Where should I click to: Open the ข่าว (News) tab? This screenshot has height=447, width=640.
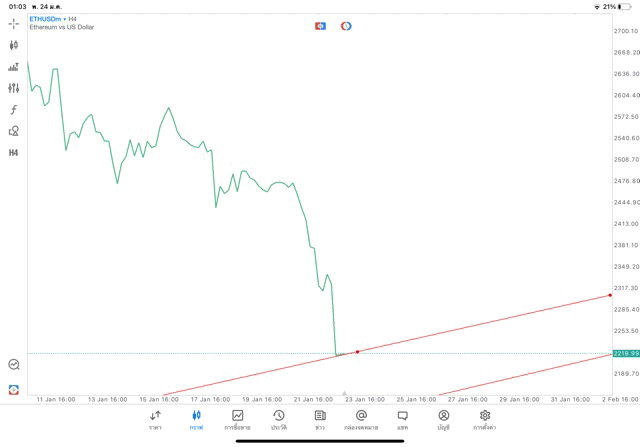[319, 419]
